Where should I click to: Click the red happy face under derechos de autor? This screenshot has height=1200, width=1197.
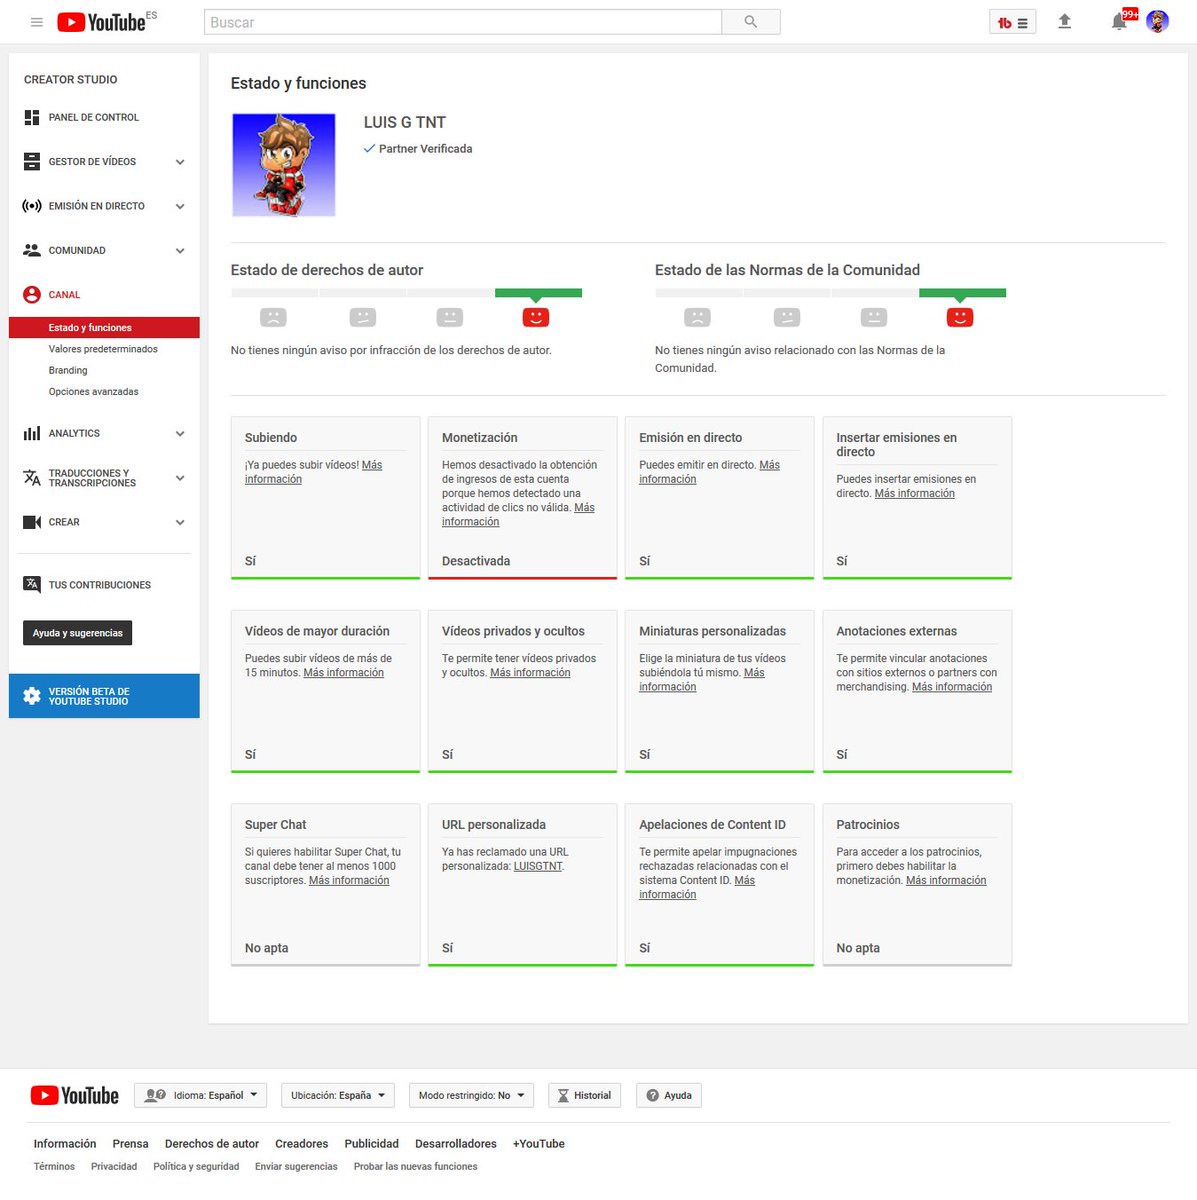(536, 317)
